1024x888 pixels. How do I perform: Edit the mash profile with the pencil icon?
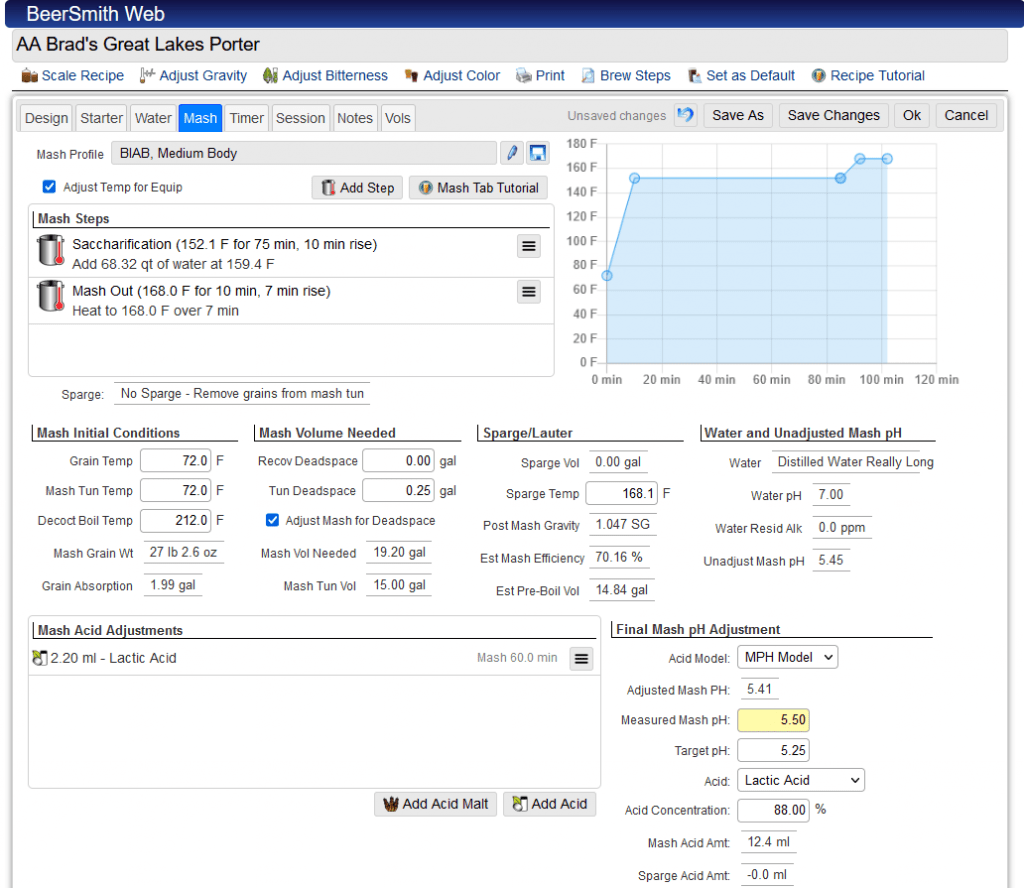tap(513, 152)
